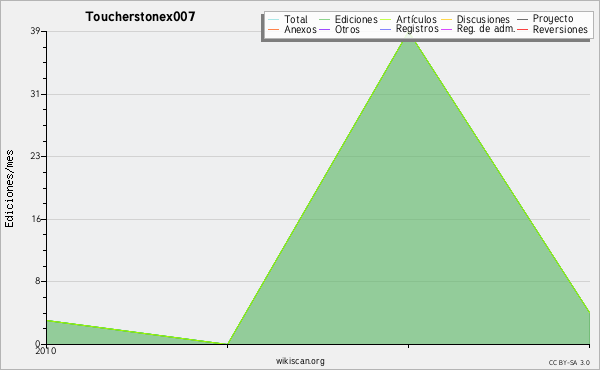Click the Registros legend label

click(417, 29)
